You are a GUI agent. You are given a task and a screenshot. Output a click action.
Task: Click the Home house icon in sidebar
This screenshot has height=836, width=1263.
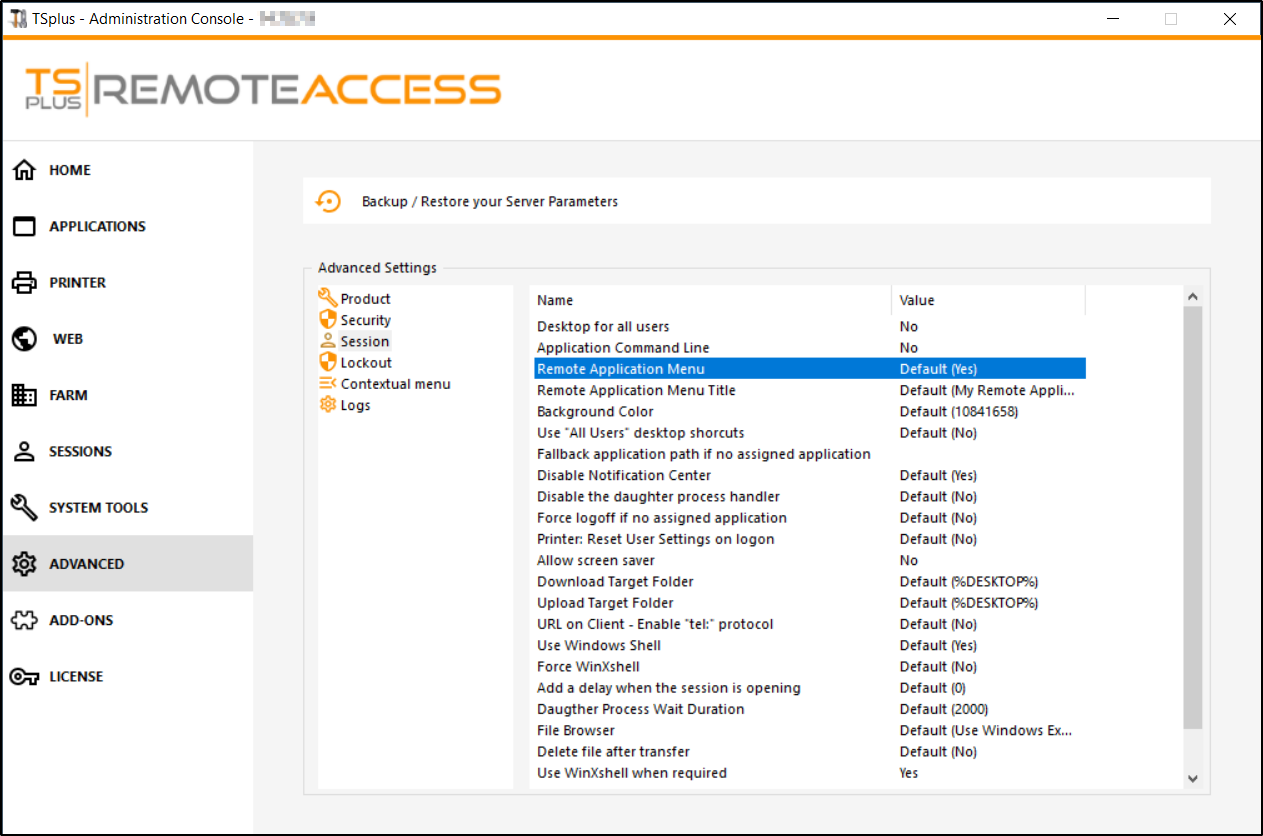[x=24, y=170]
